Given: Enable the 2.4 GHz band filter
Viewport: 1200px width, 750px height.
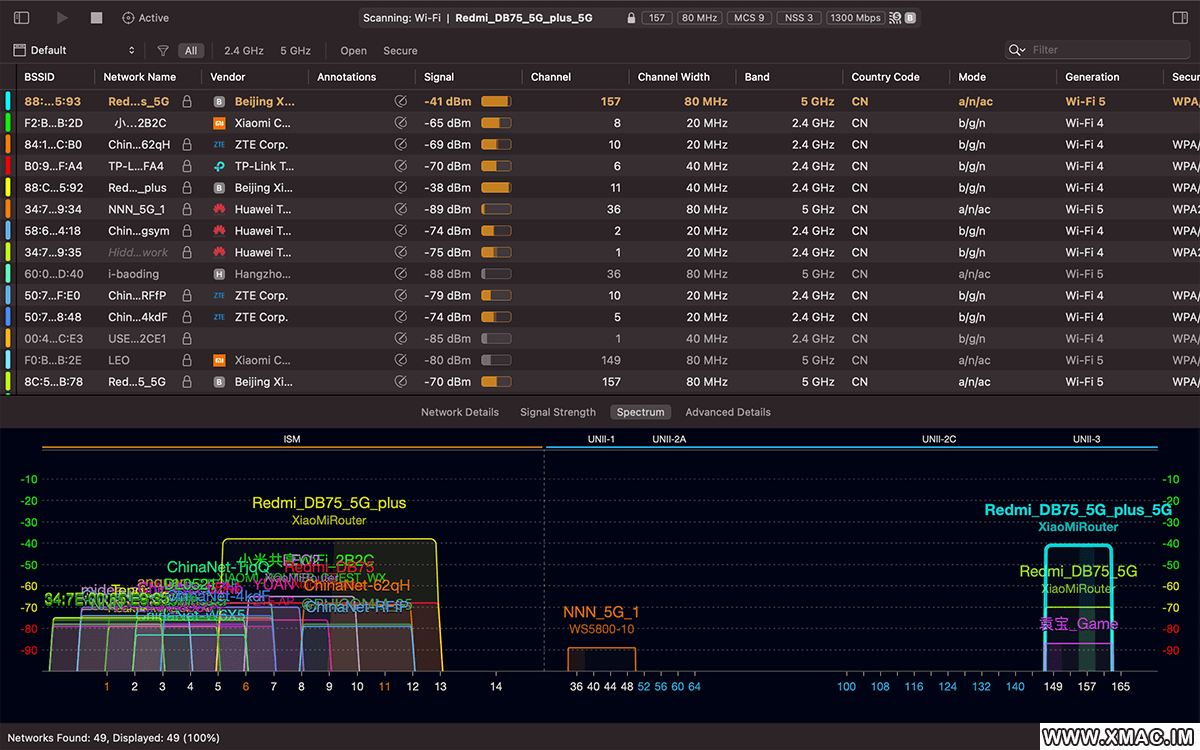Looking at the screenshot, I should [243, 50].
